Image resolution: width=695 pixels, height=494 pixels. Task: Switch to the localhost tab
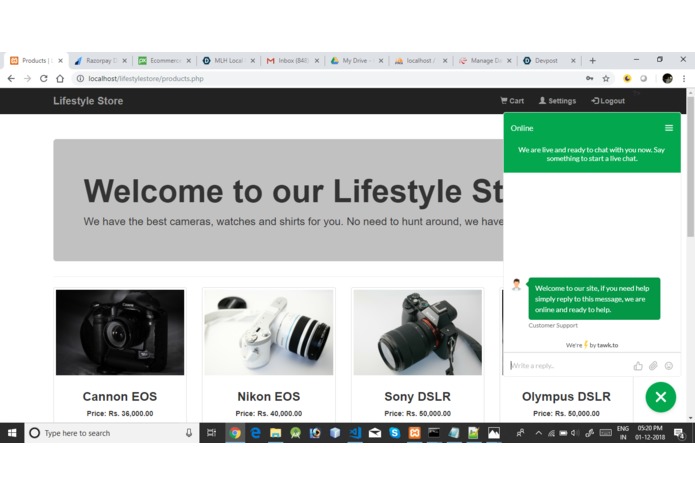(419, 61)
